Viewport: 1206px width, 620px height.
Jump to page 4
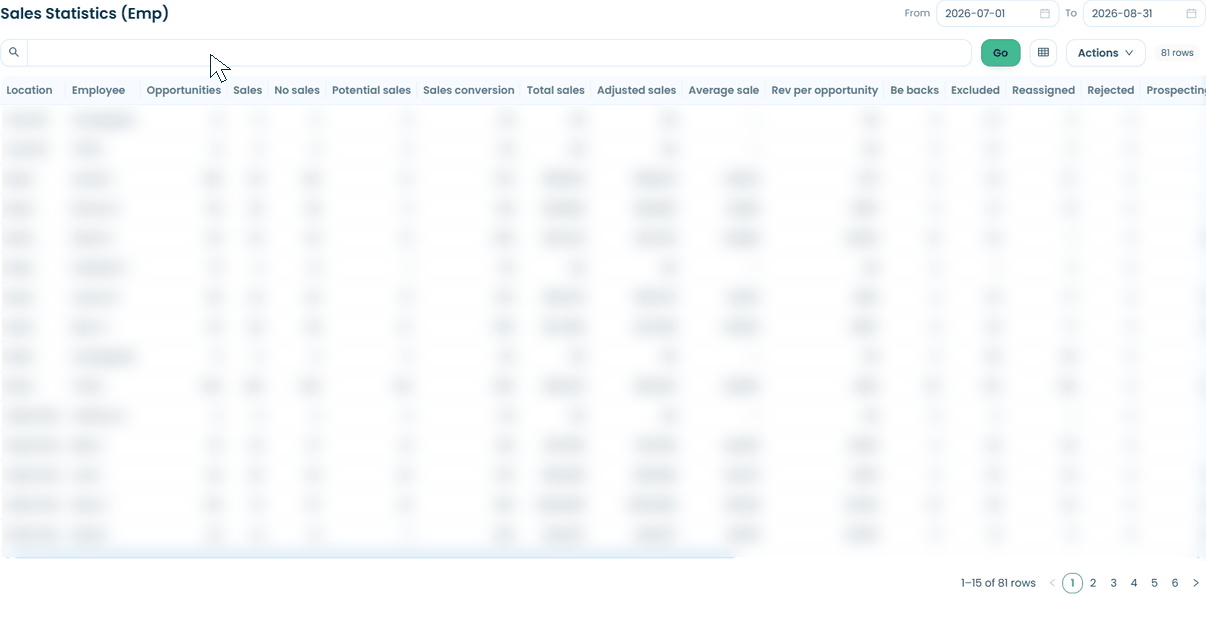[1134, 583]
